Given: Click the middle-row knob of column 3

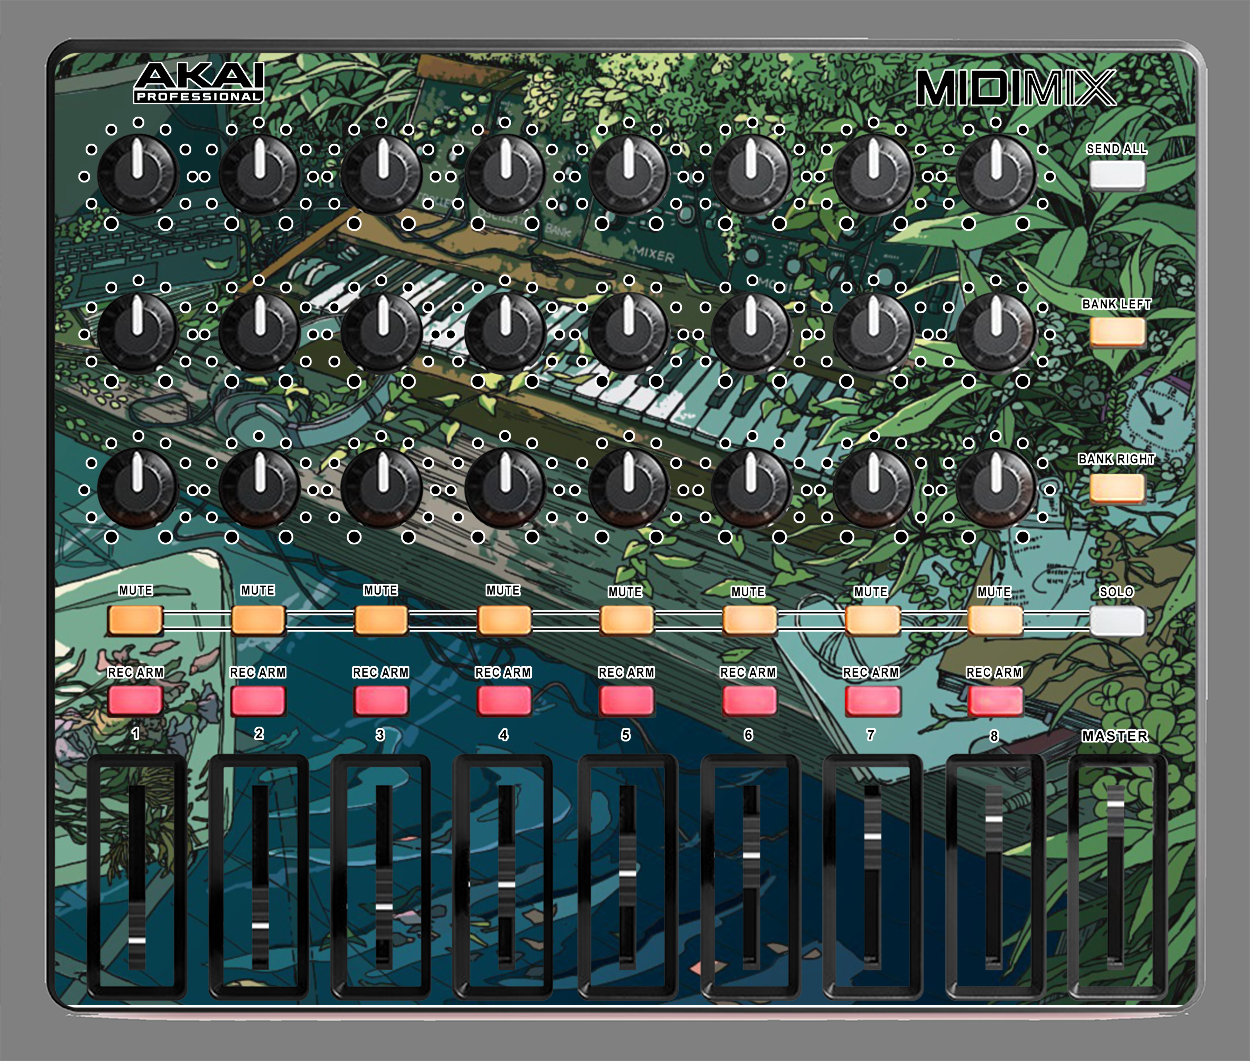Looking at the screenshot, I should pyautogui.click(x=381, y=331).
